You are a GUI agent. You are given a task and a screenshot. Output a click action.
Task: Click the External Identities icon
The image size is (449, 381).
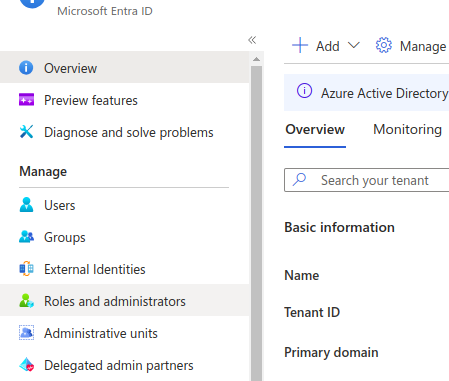26,269
